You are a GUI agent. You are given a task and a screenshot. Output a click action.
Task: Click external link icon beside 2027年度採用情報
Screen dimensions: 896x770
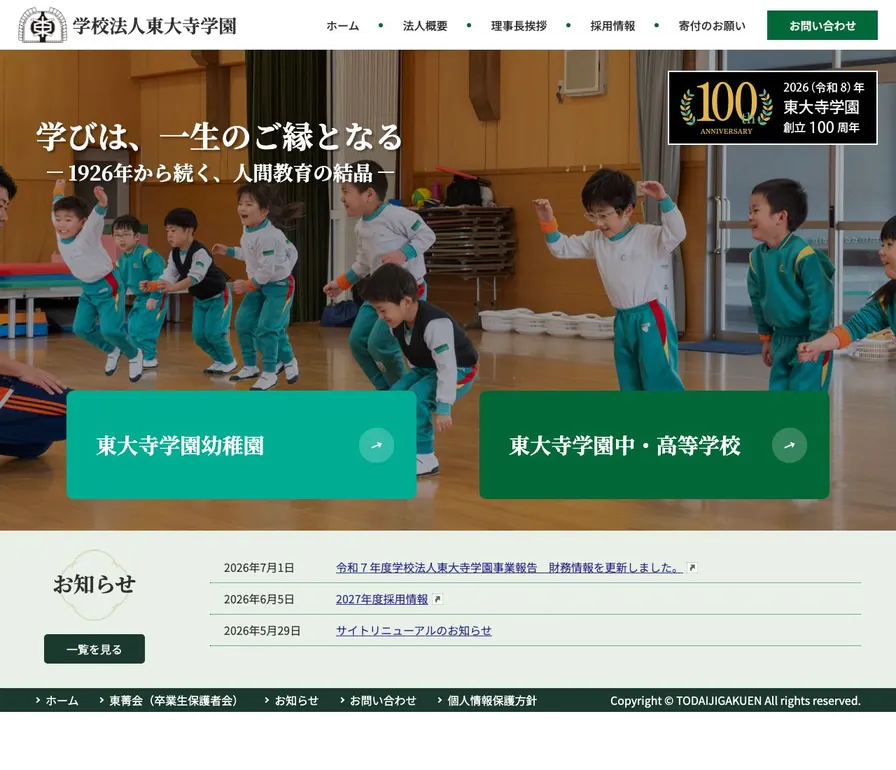pos(437,599)
